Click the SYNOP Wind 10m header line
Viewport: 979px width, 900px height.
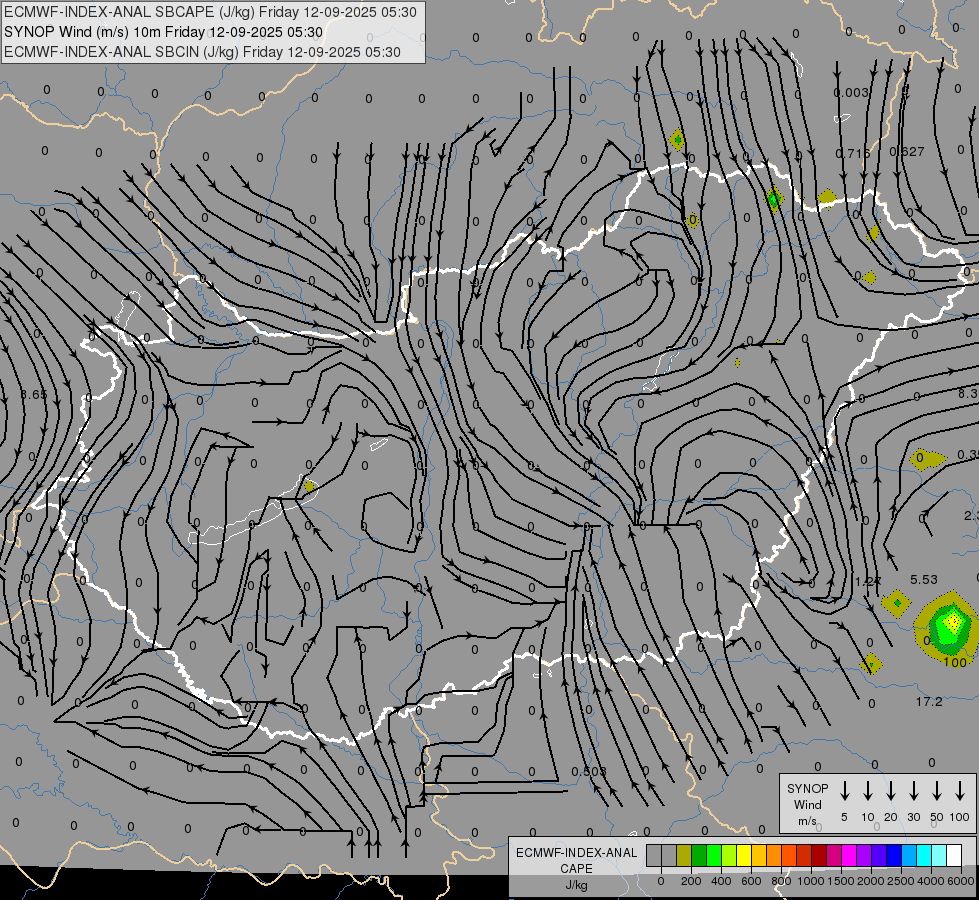click(164, 32)
